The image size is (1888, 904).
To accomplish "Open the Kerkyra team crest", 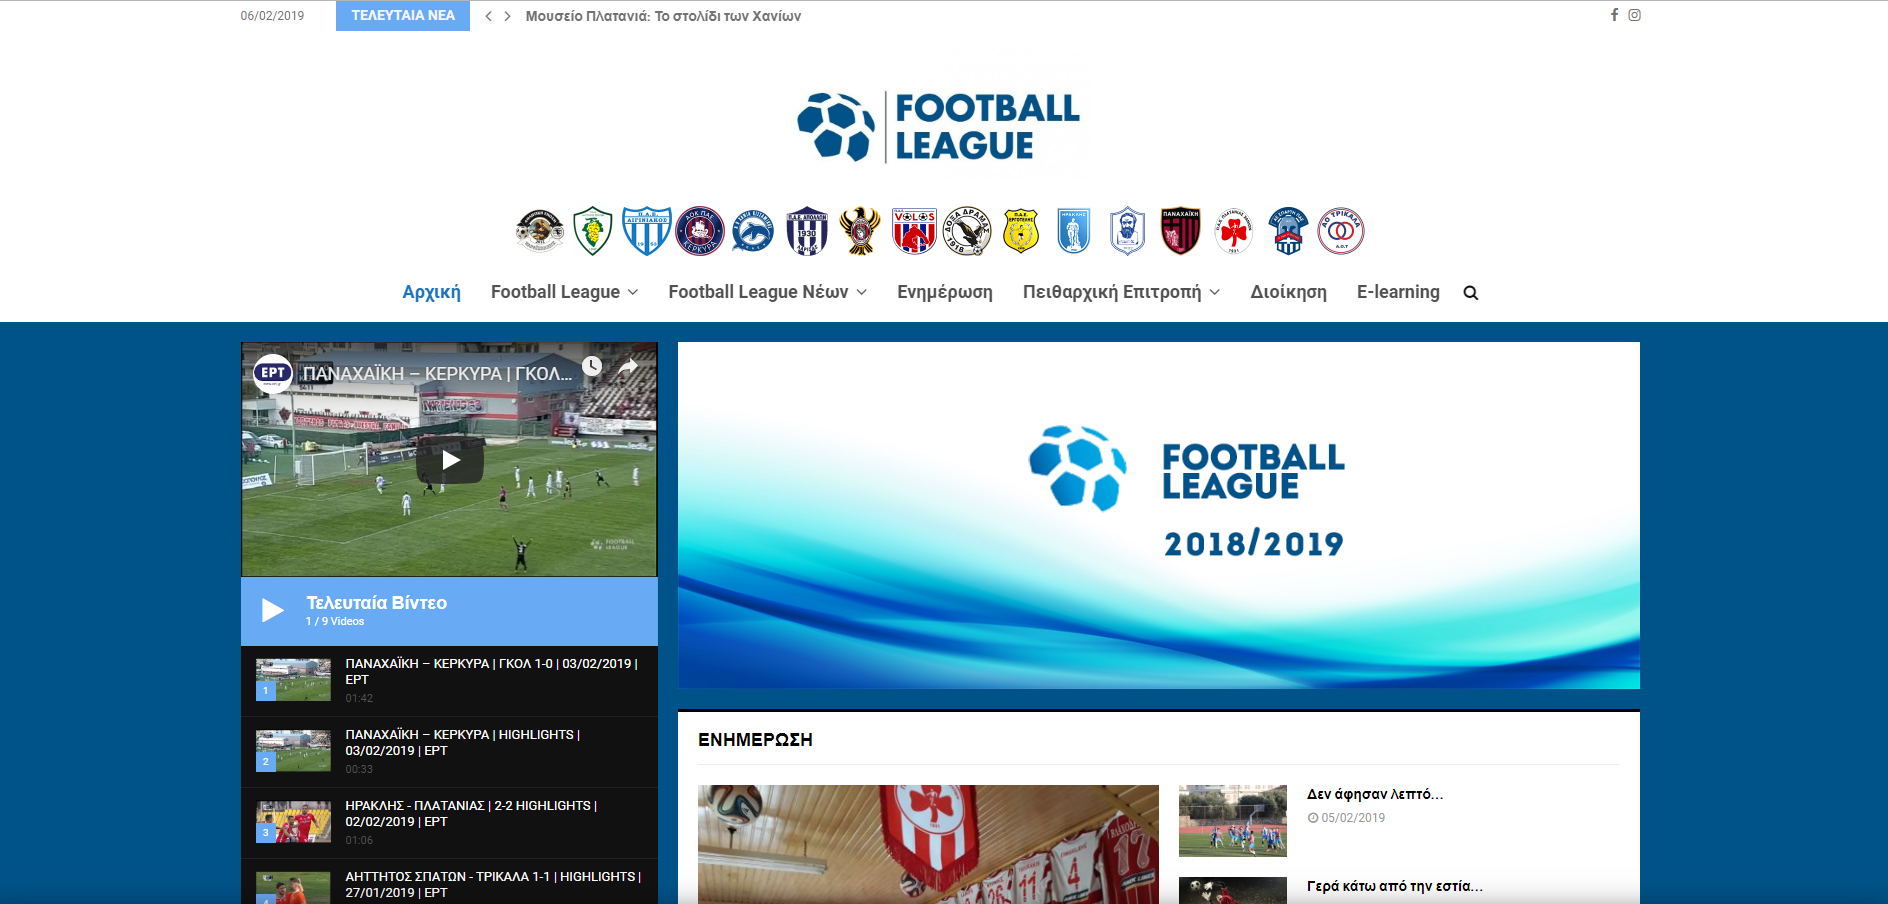I will [x=700, y=231].
